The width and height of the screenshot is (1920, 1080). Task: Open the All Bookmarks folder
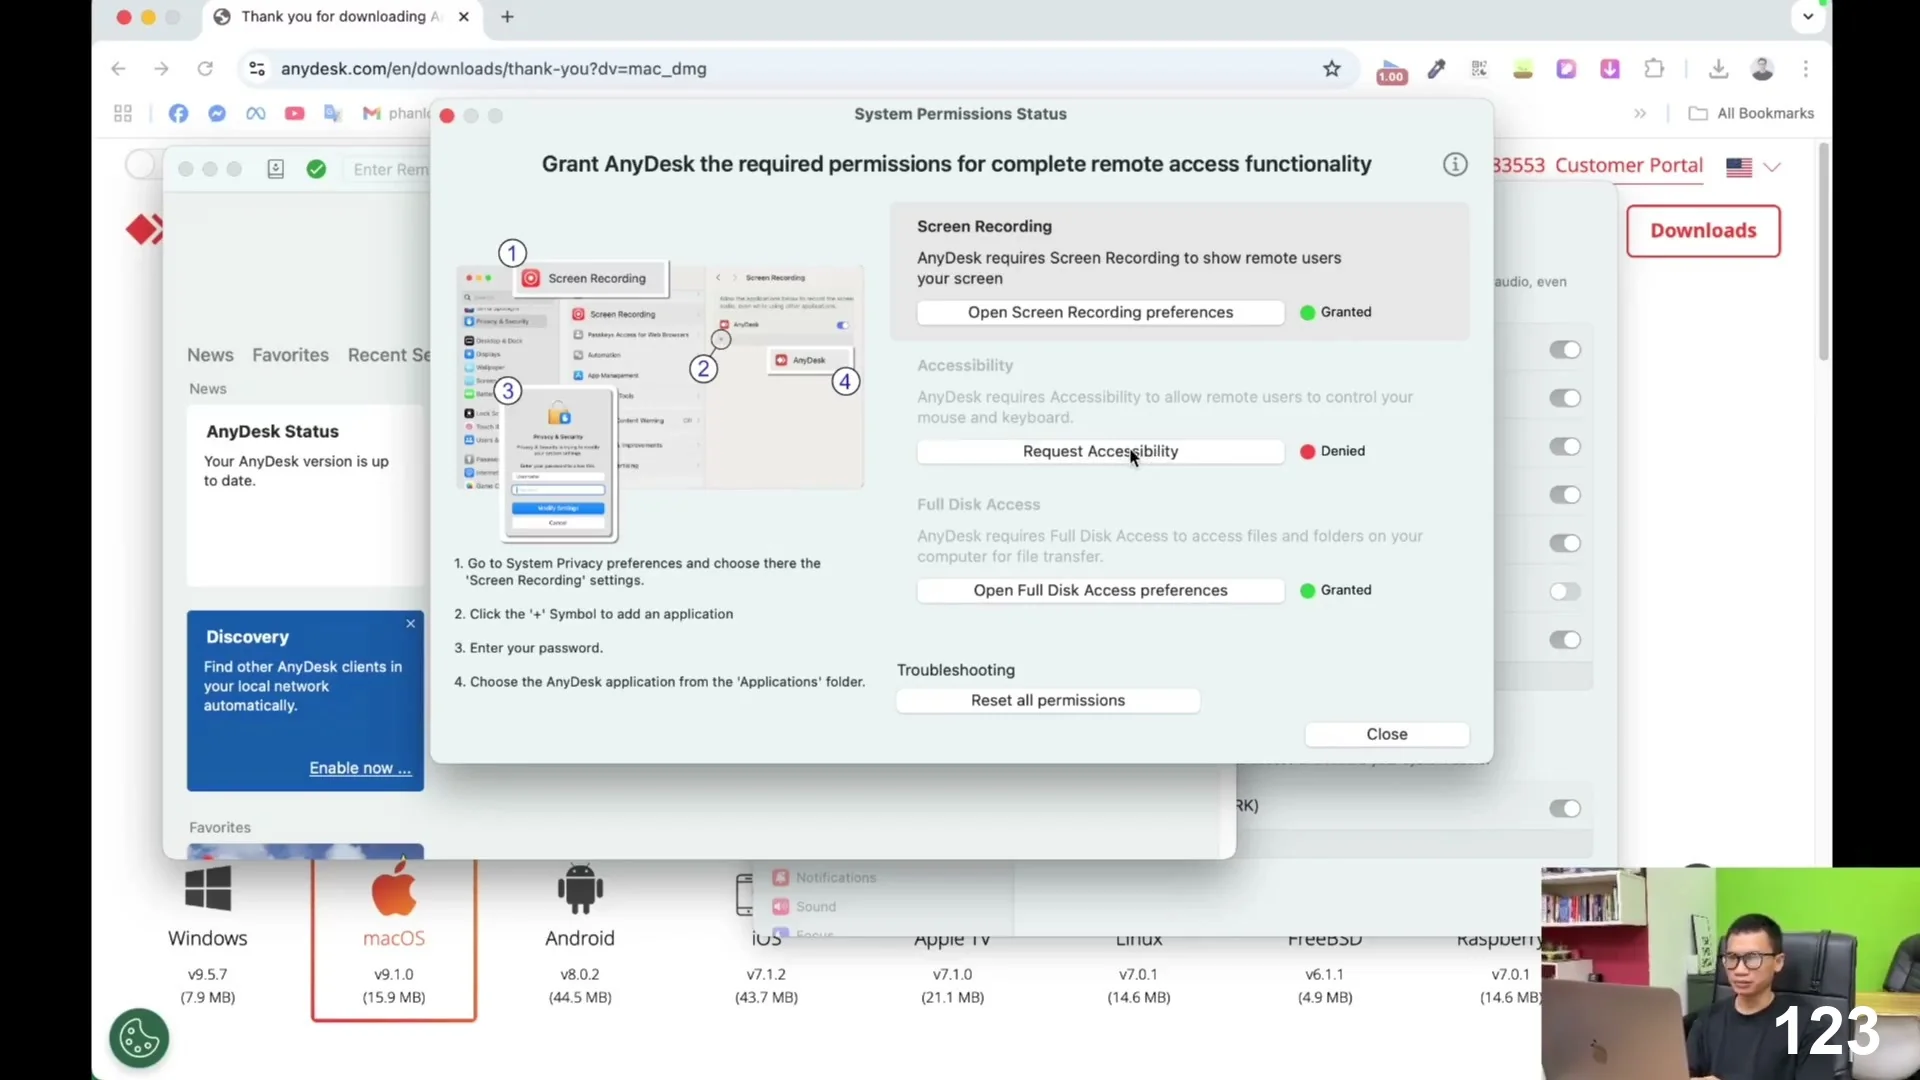[x=1751, y=114]
